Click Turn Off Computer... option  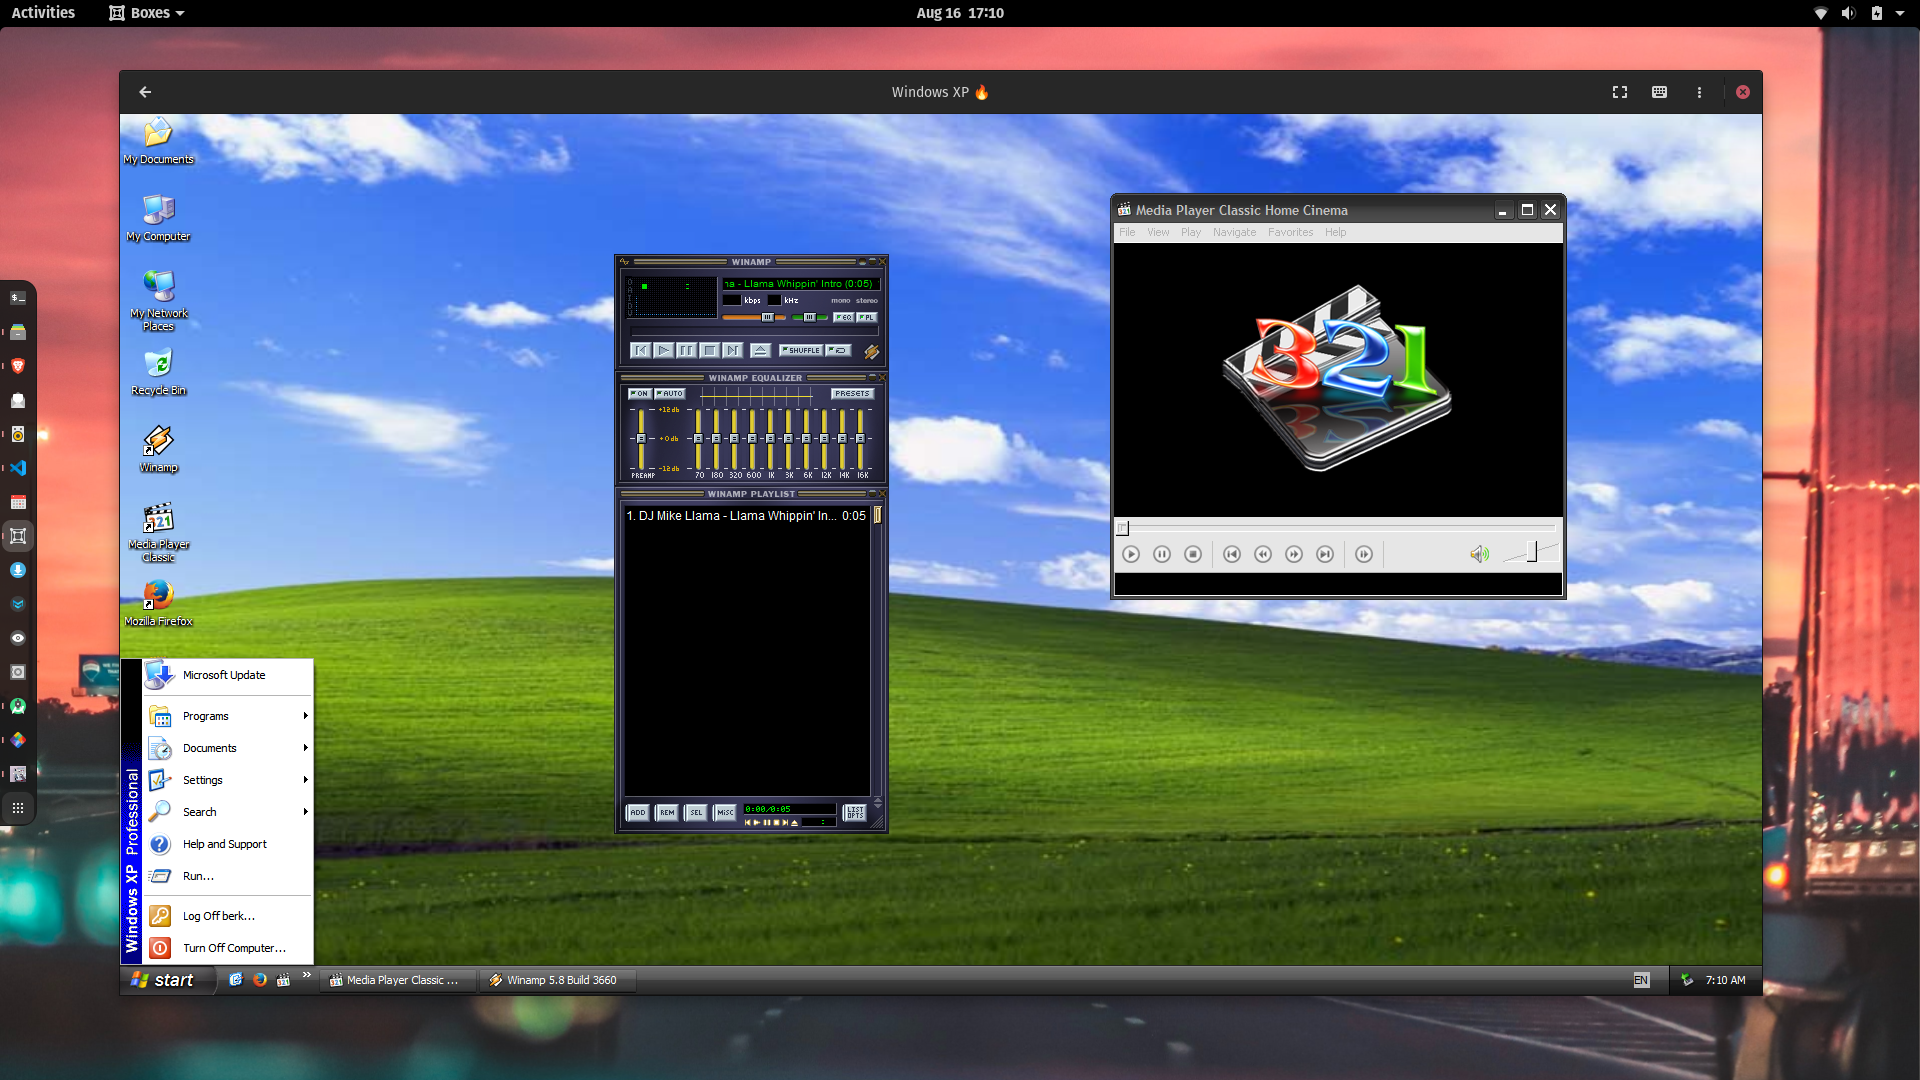(x=233, y=947)
